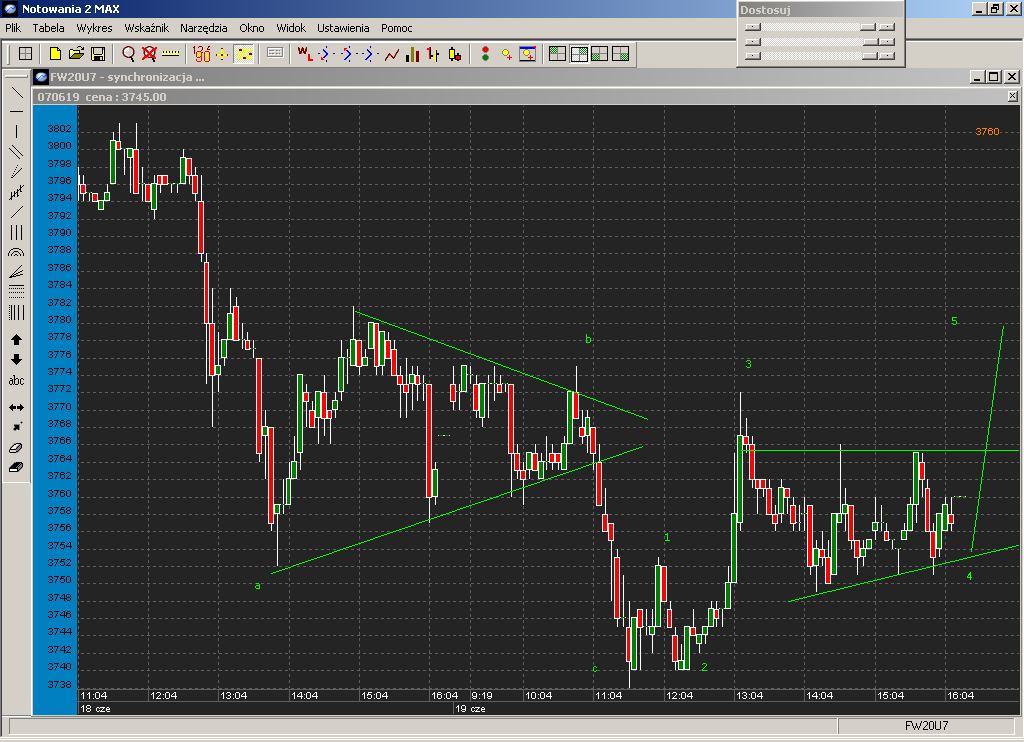This screenshot has height=742, width=1024.
Task: Open the Plik menu
Action: click(13, 27)
